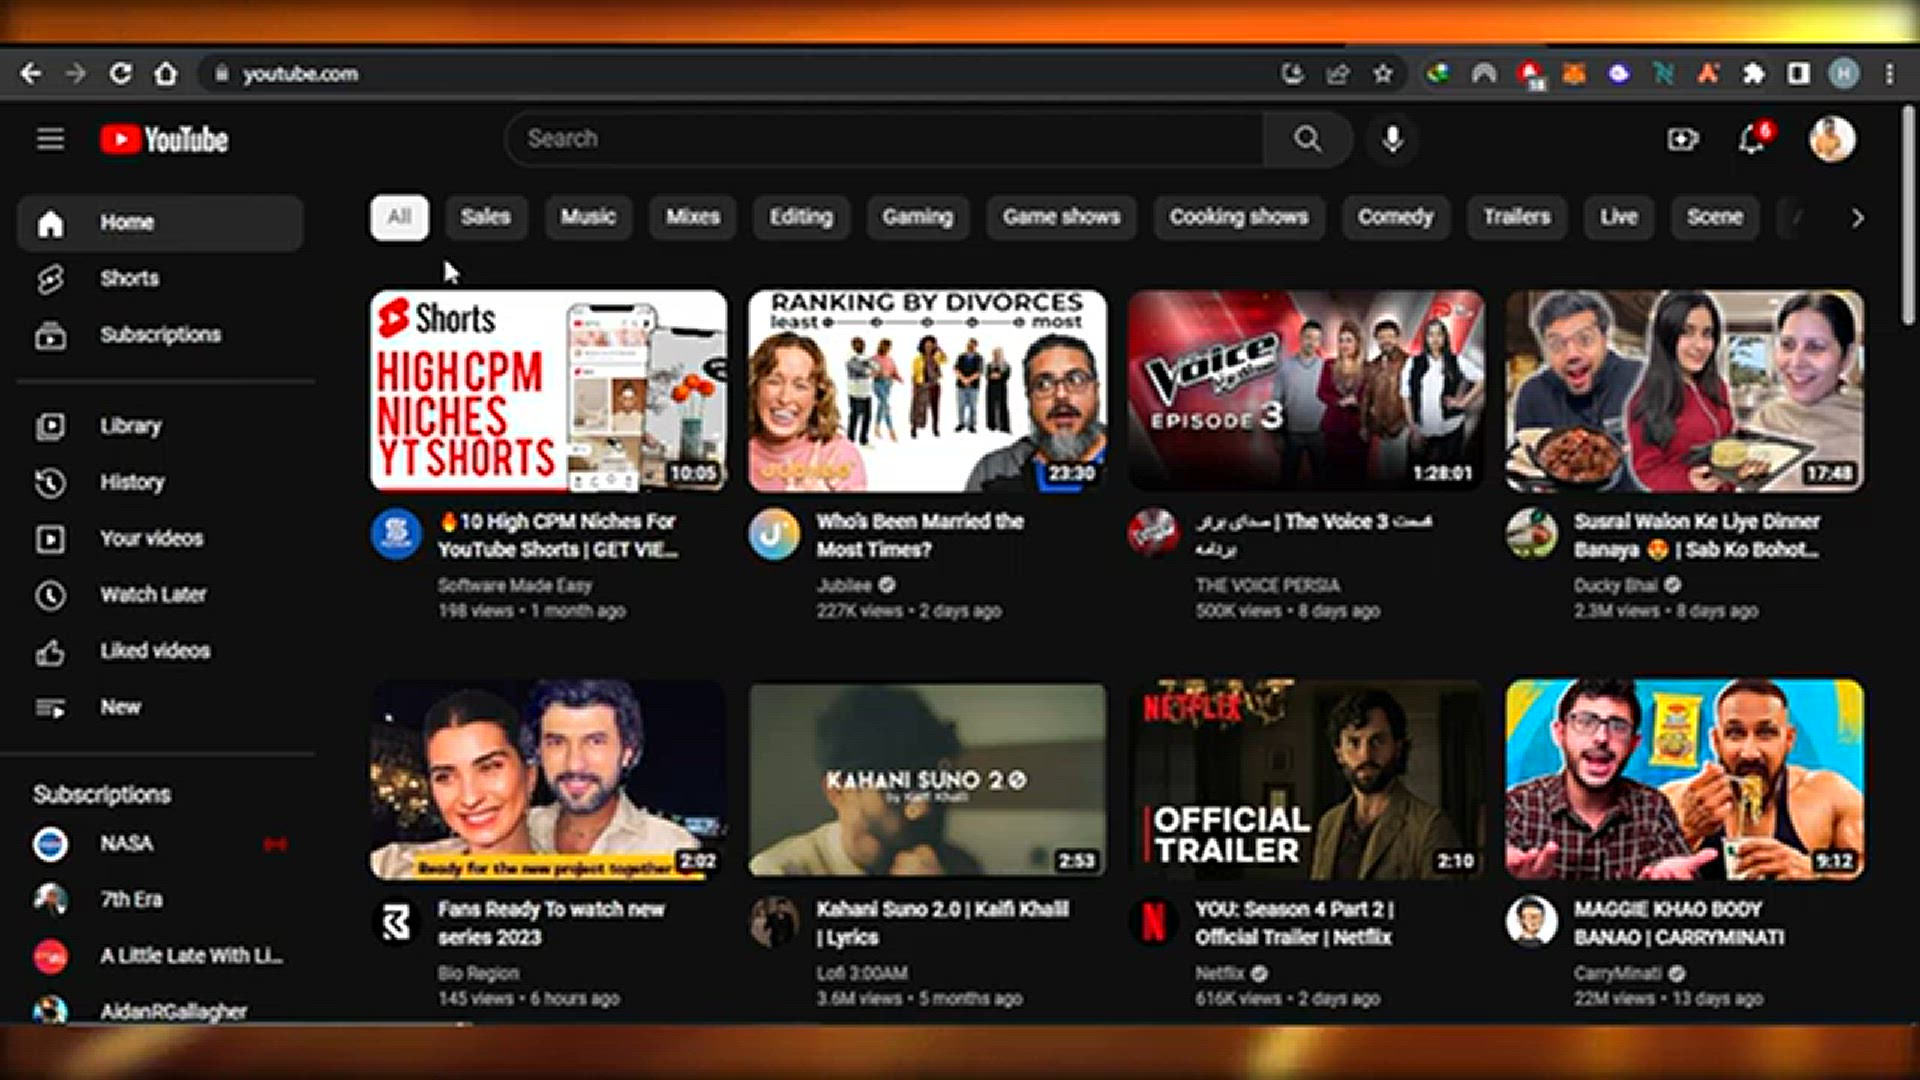Open the Ranking by Divorces thumbnail
The image size is (1920, 1080).
click(x=927, y=391)
